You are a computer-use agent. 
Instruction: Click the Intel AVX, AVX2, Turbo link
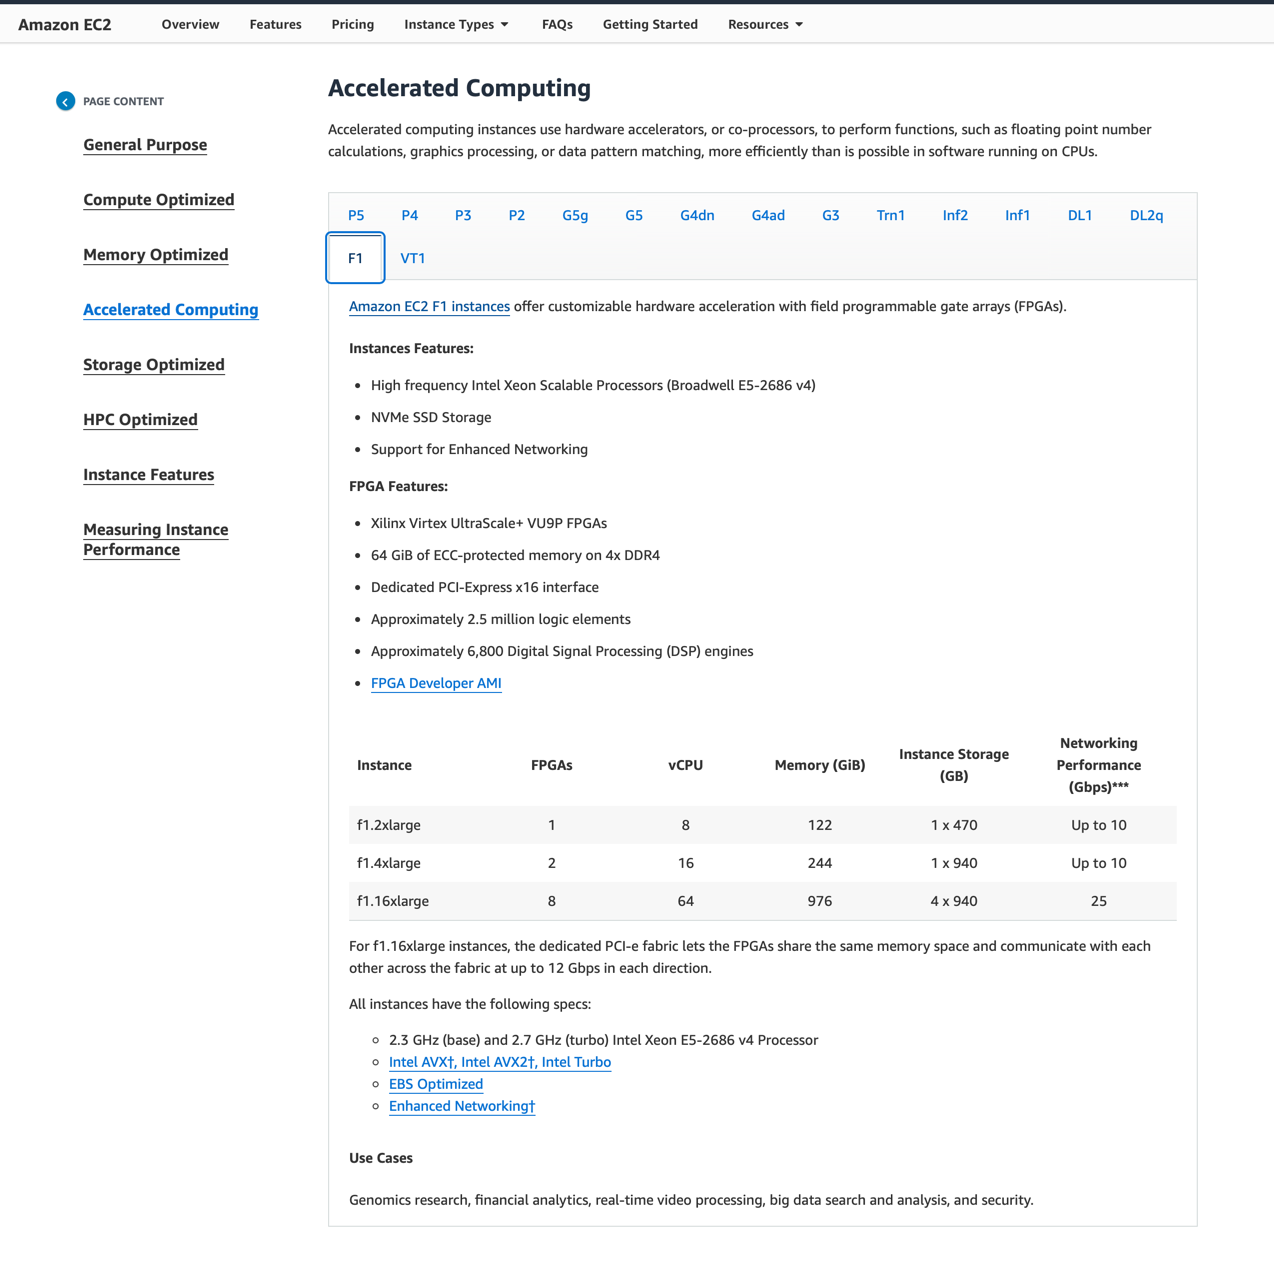click(x=500, y=1062)
